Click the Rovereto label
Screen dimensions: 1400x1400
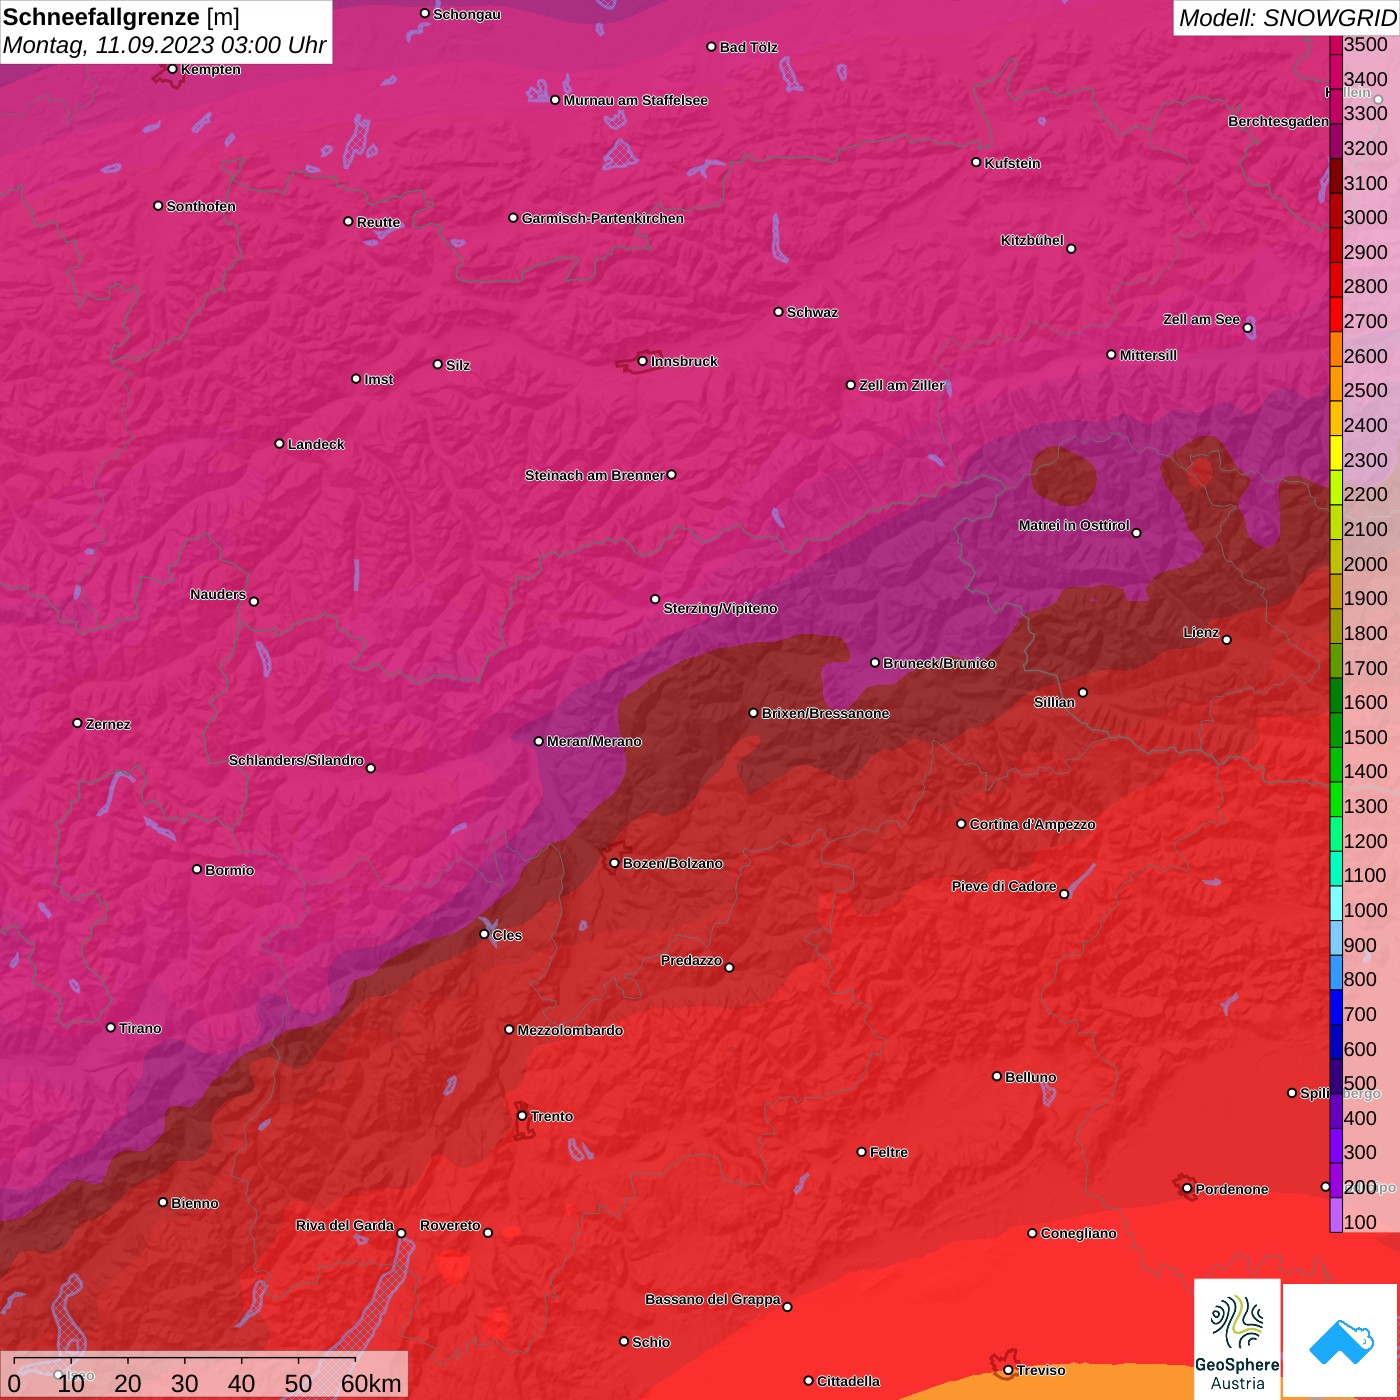450,1225
